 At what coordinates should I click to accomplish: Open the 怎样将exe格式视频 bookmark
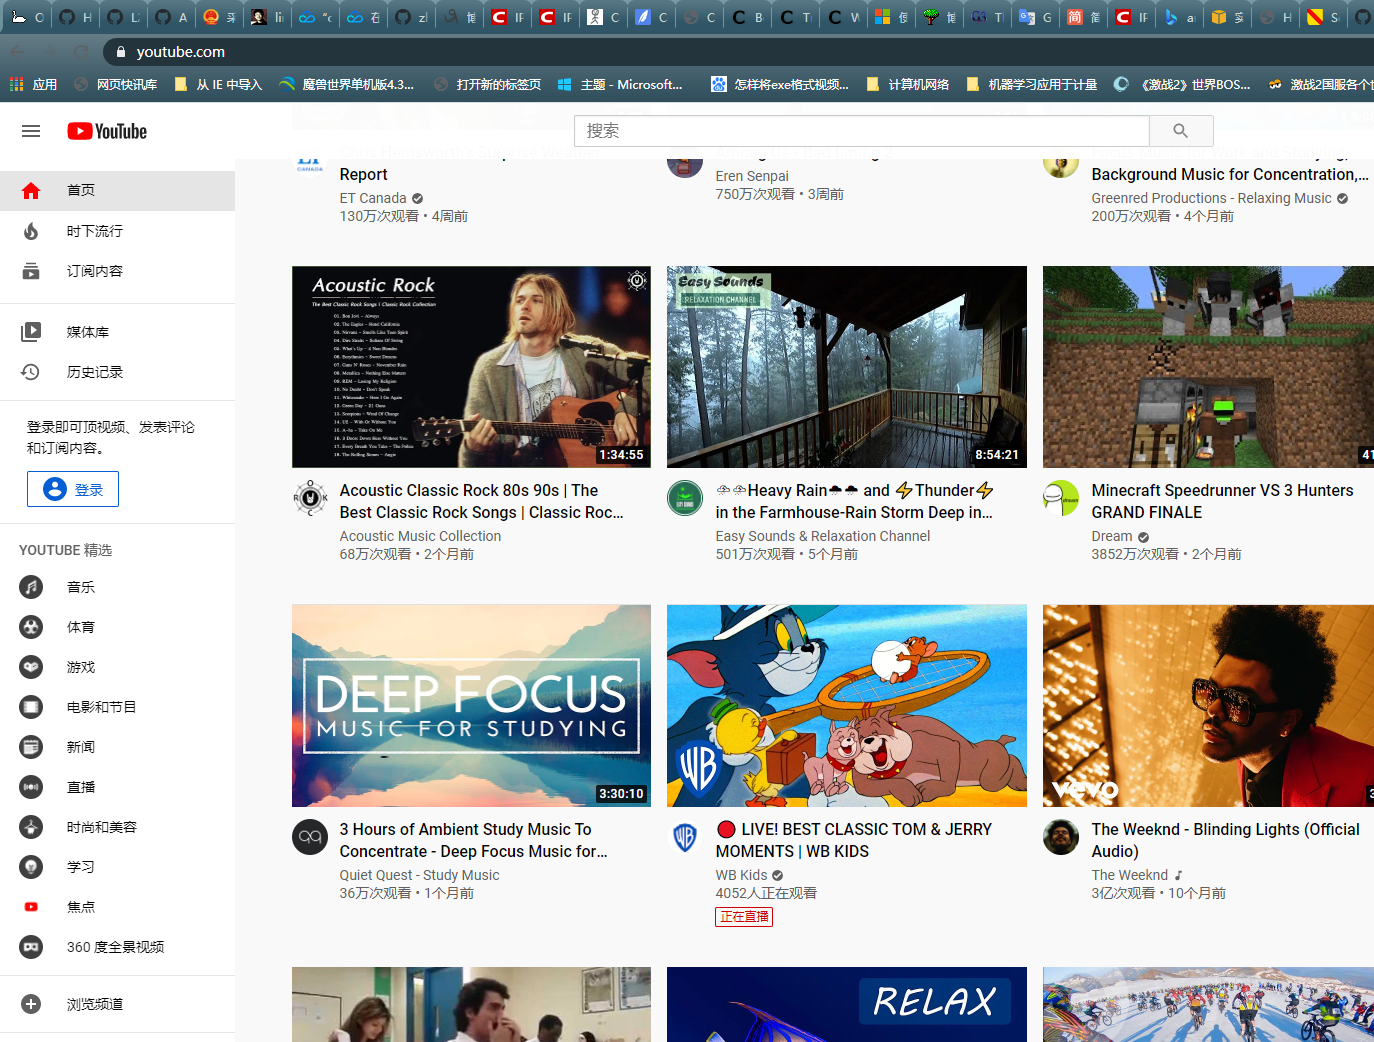coord(780,85)
